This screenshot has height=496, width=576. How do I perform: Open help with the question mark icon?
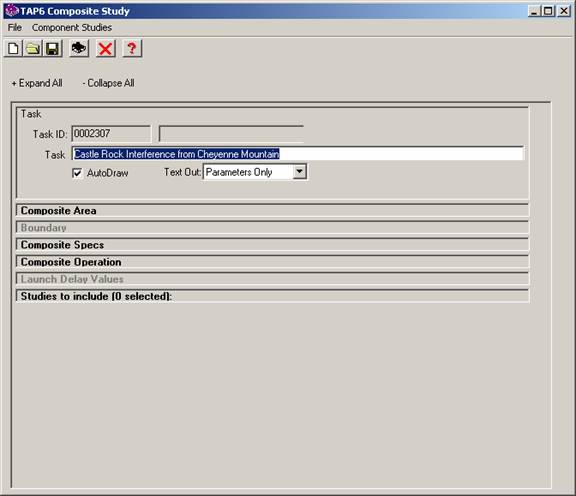132,48
